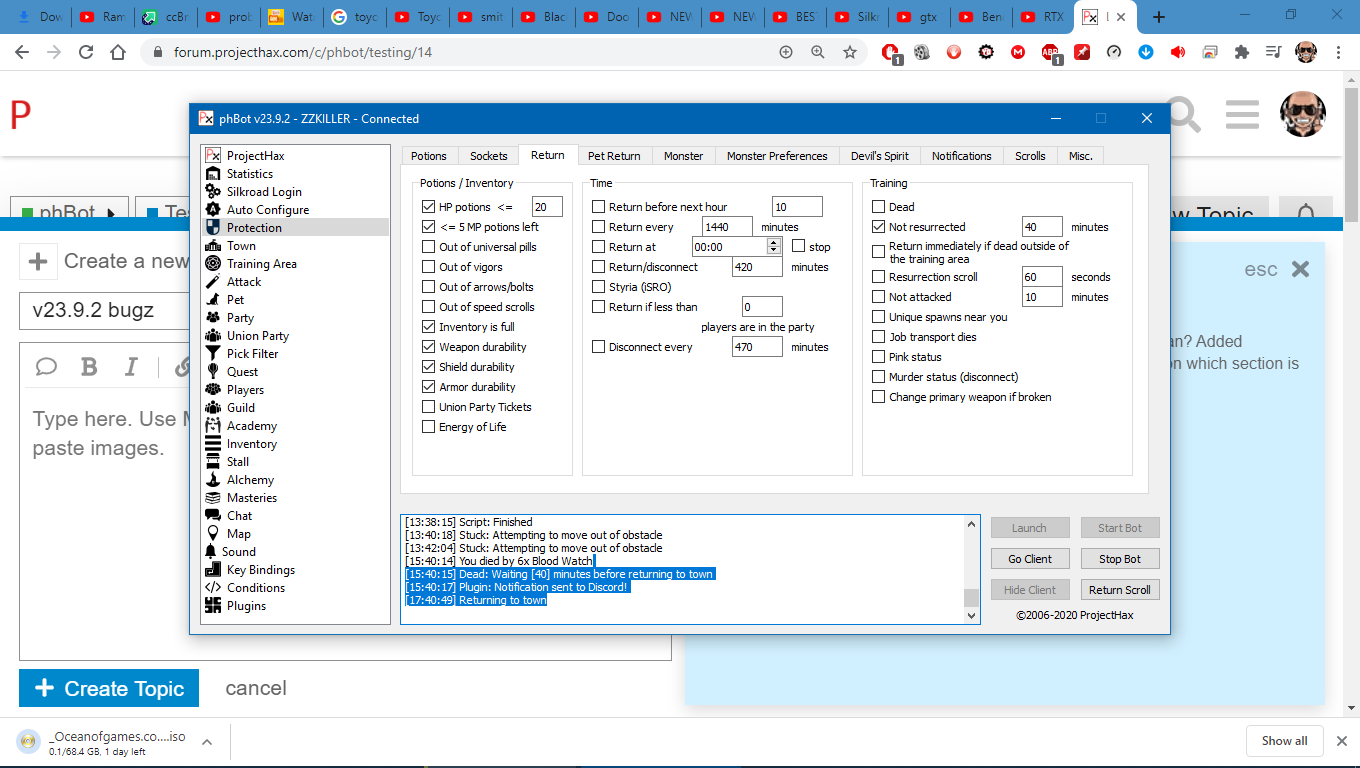Screen dimensions: 1360x768
Task: Uncheck the Not resurrected option
Action: point(879,227)
